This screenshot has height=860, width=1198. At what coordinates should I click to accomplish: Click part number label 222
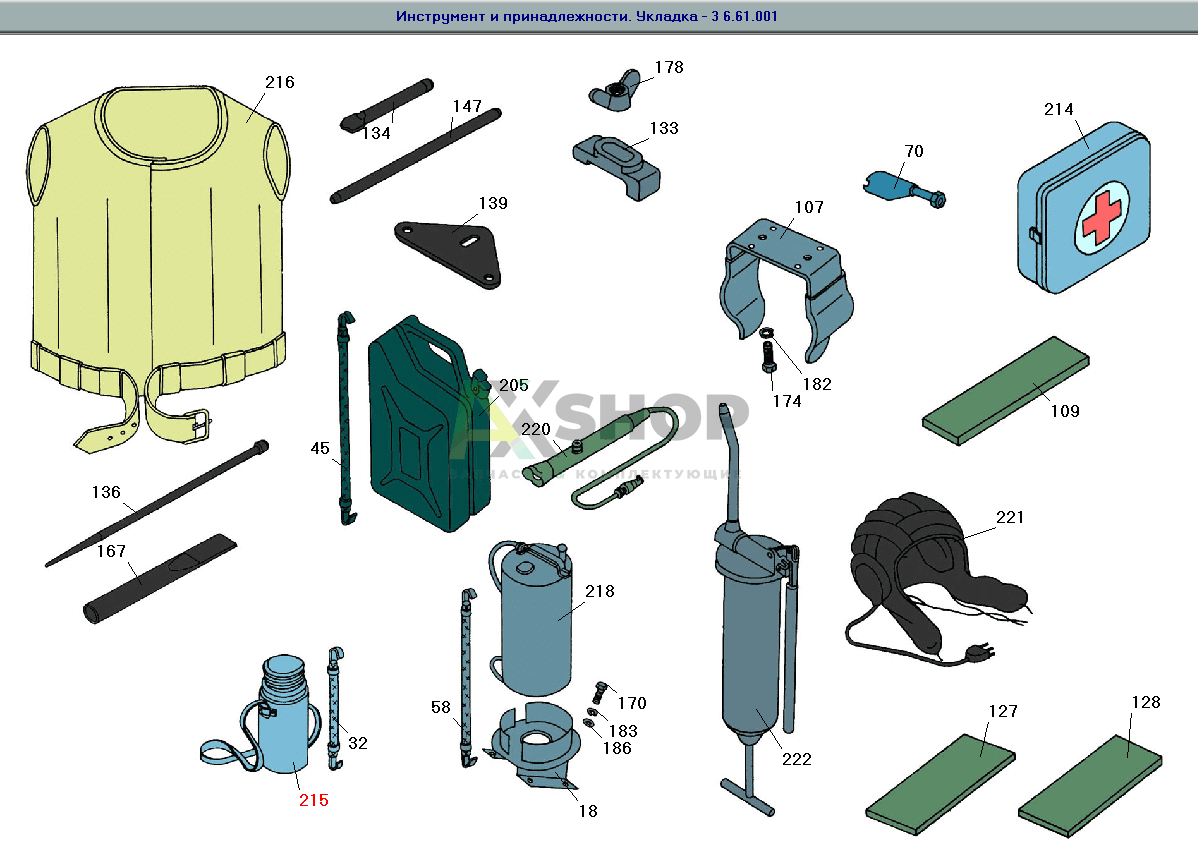click(797, 759)
